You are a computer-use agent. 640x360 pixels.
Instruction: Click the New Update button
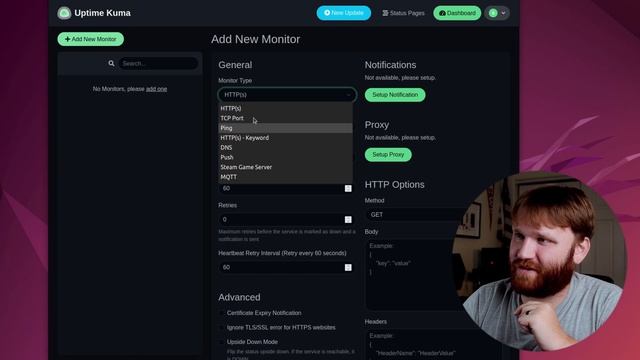tap(344, 13)
